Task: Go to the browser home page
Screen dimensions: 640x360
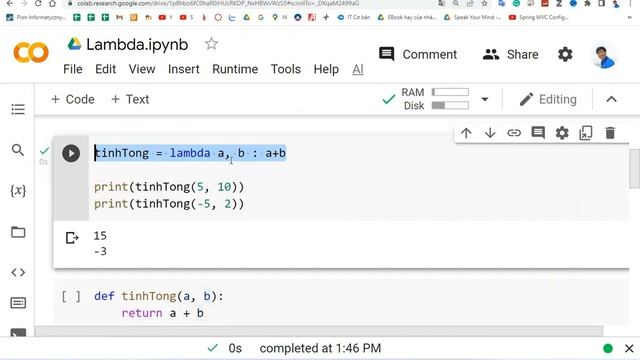Action: [x=52, y=3]
